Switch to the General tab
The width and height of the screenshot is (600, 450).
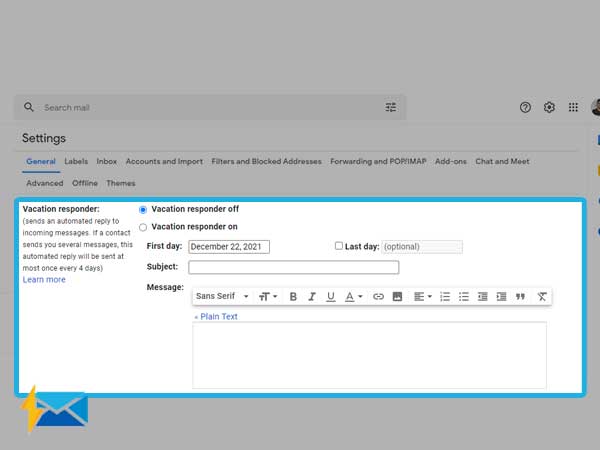coord(41,161)
